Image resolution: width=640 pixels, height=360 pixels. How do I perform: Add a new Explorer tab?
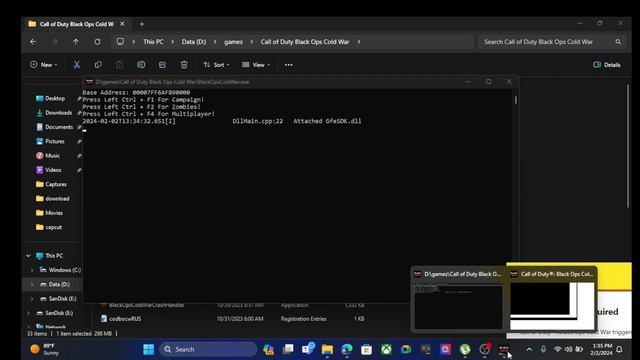[x=142, y=24]
